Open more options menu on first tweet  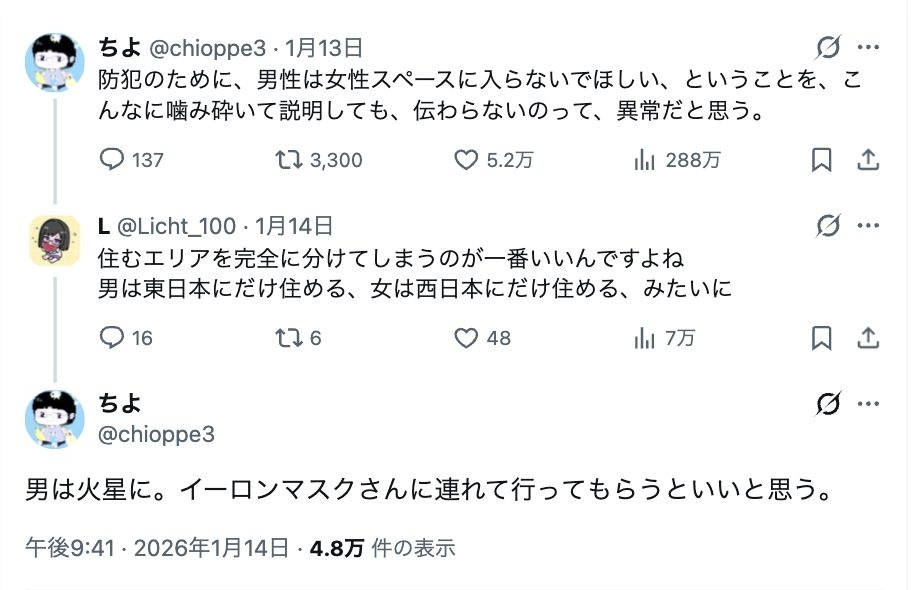coord(868,47)
